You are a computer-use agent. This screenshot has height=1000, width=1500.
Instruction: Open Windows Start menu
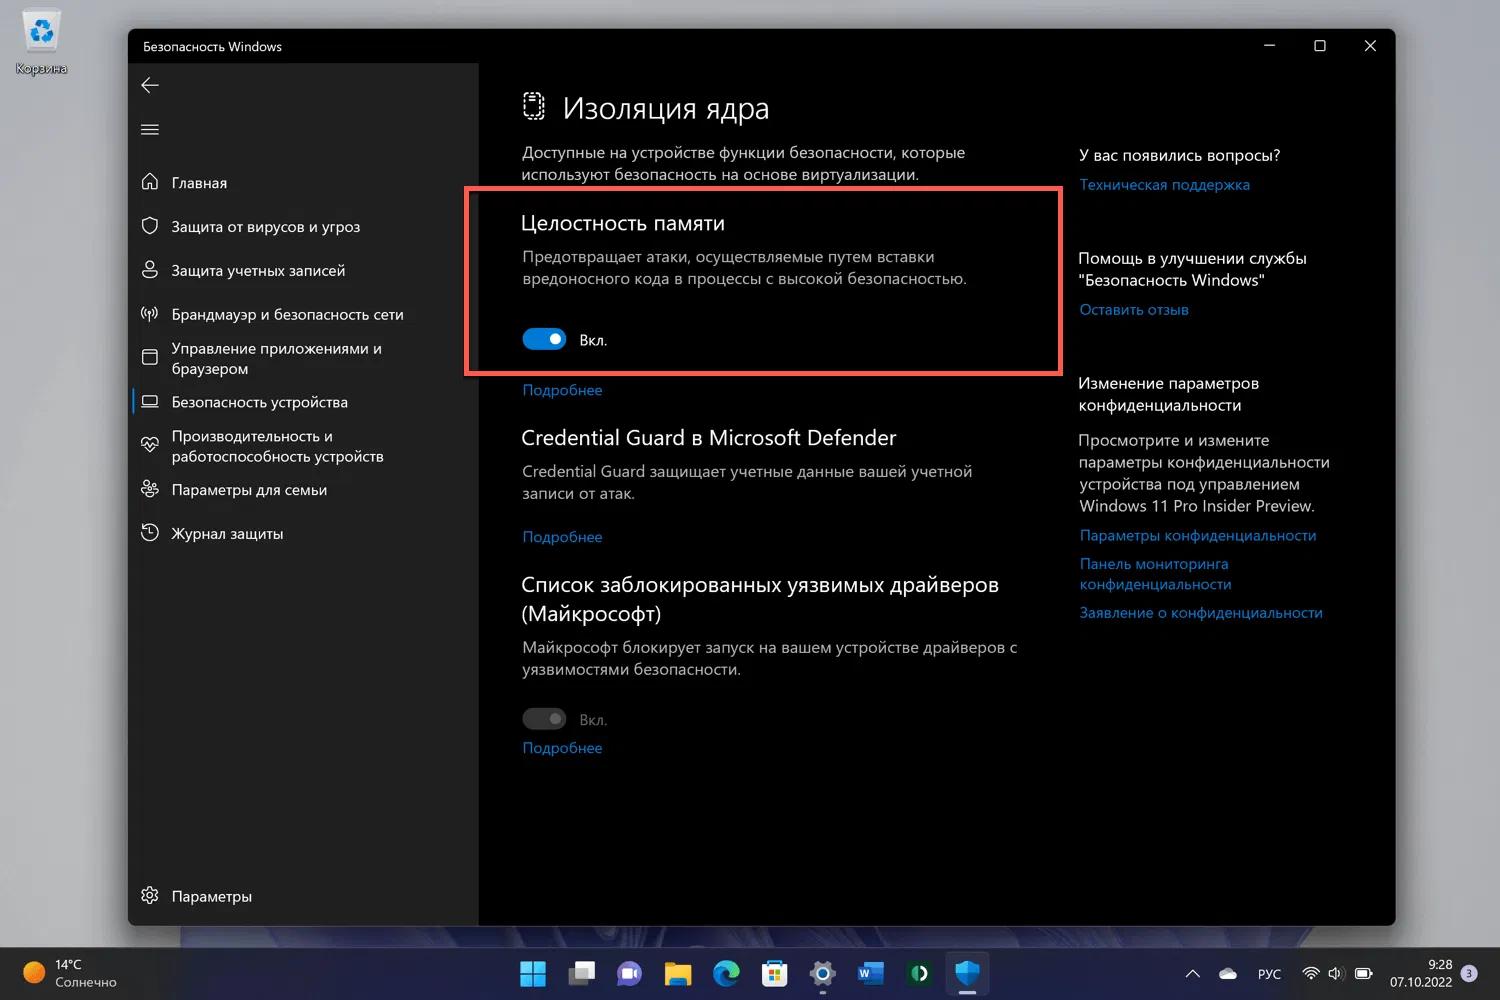533,973
